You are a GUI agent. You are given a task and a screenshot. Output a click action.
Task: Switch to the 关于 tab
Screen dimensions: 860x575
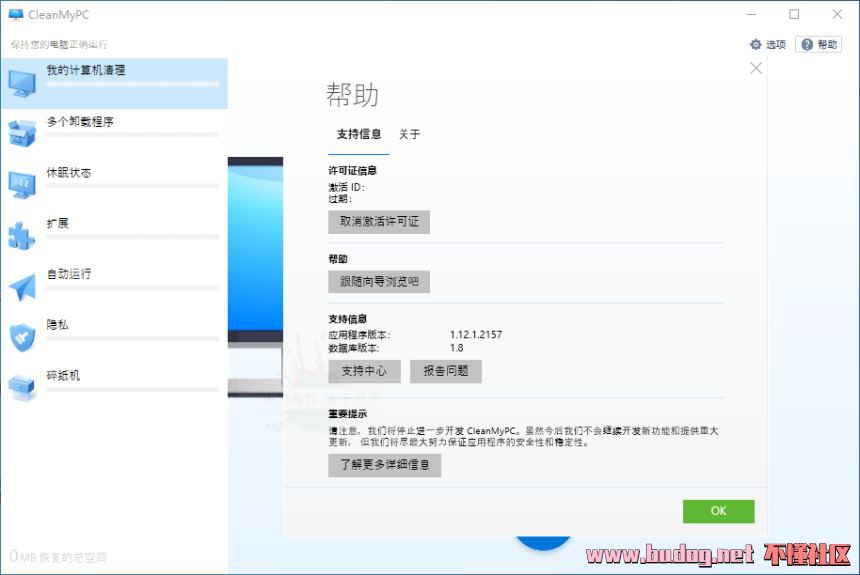(x=409, y=134)
